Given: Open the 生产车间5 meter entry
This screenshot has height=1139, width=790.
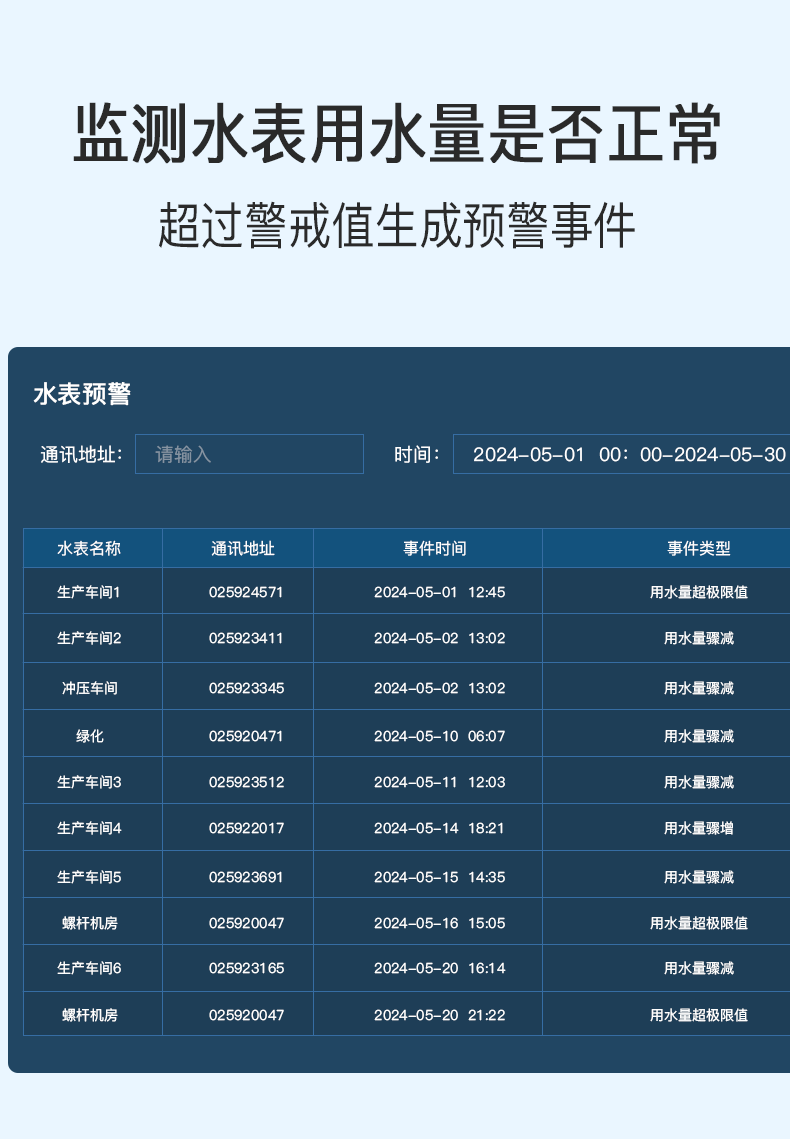Looking at the screenshot, I should click(89, 877).
